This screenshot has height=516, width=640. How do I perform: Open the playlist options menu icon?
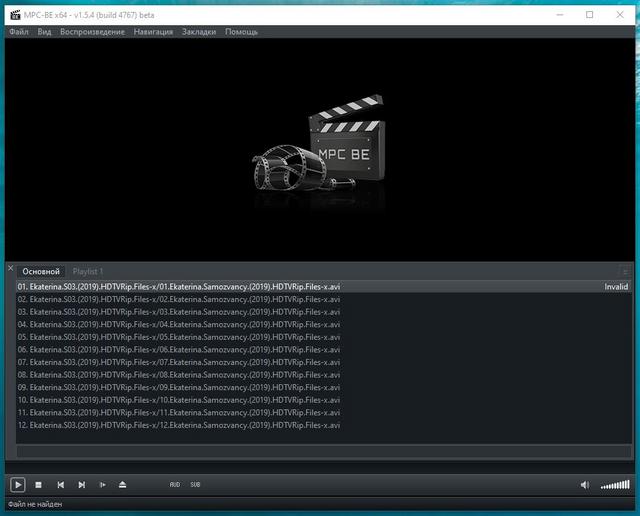(625, 271)
